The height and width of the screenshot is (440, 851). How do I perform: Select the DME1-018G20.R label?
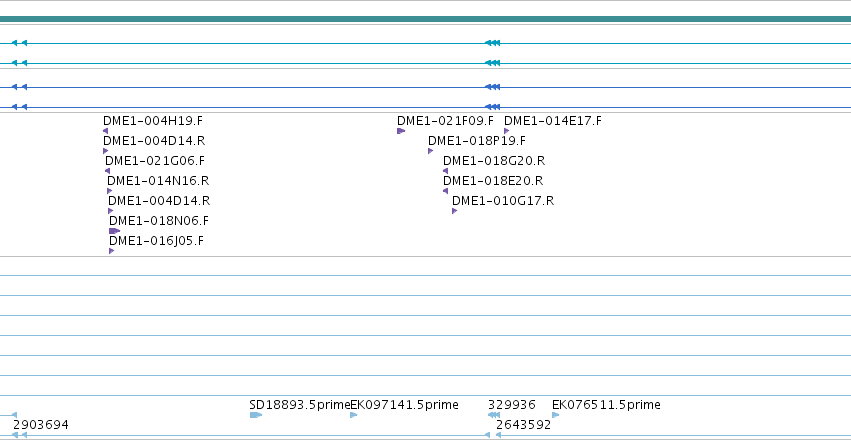click(x=494, y=161)
